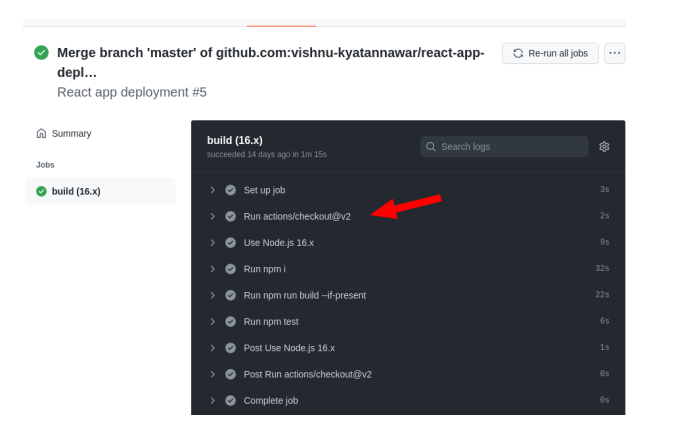Screen dimensions: 687x437
Task: Click green success icon beside workflow title
Action: click(x=41, y=53)
